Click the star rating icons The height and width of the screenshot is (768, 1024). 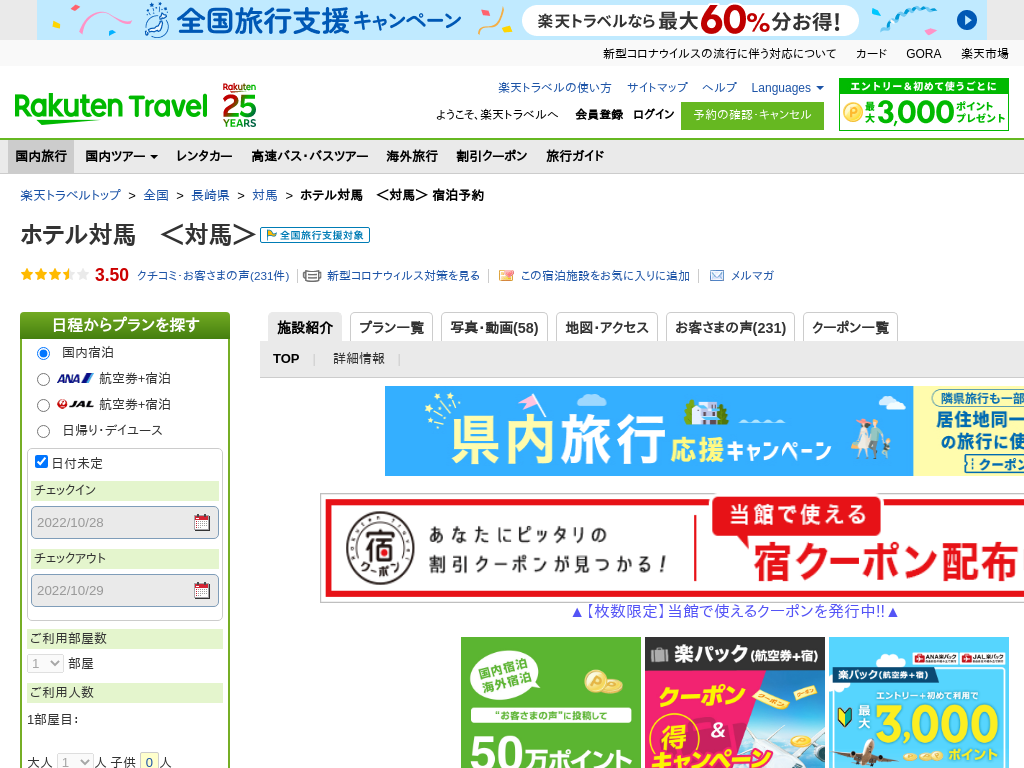tap(55, 275)
